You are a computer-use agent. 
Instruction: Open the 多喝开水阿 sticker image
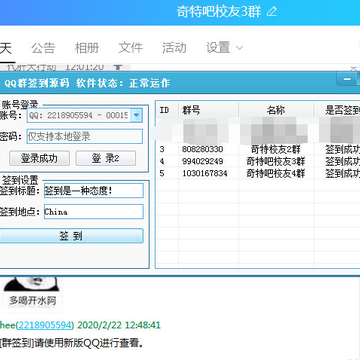coord(32,293)
